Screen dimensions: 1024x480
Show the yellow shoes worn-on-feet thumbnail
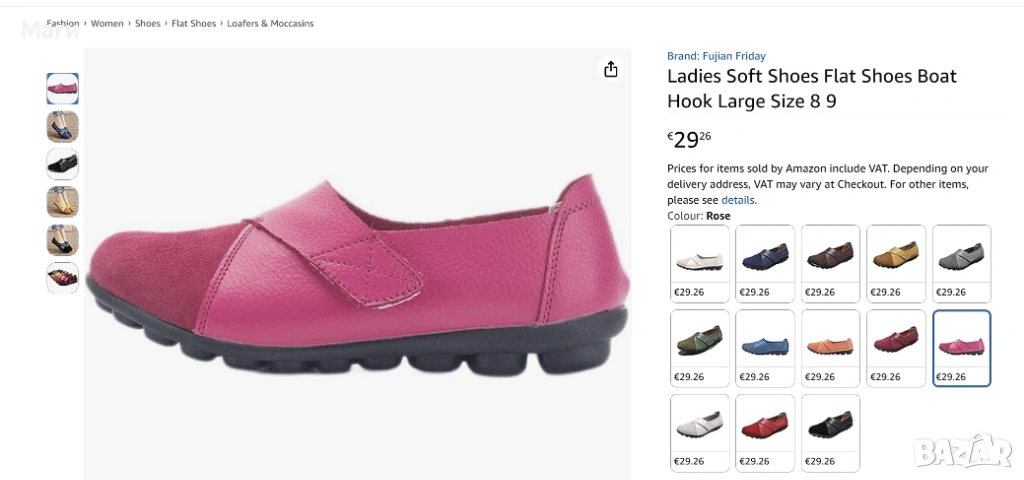tap(62, 202)
